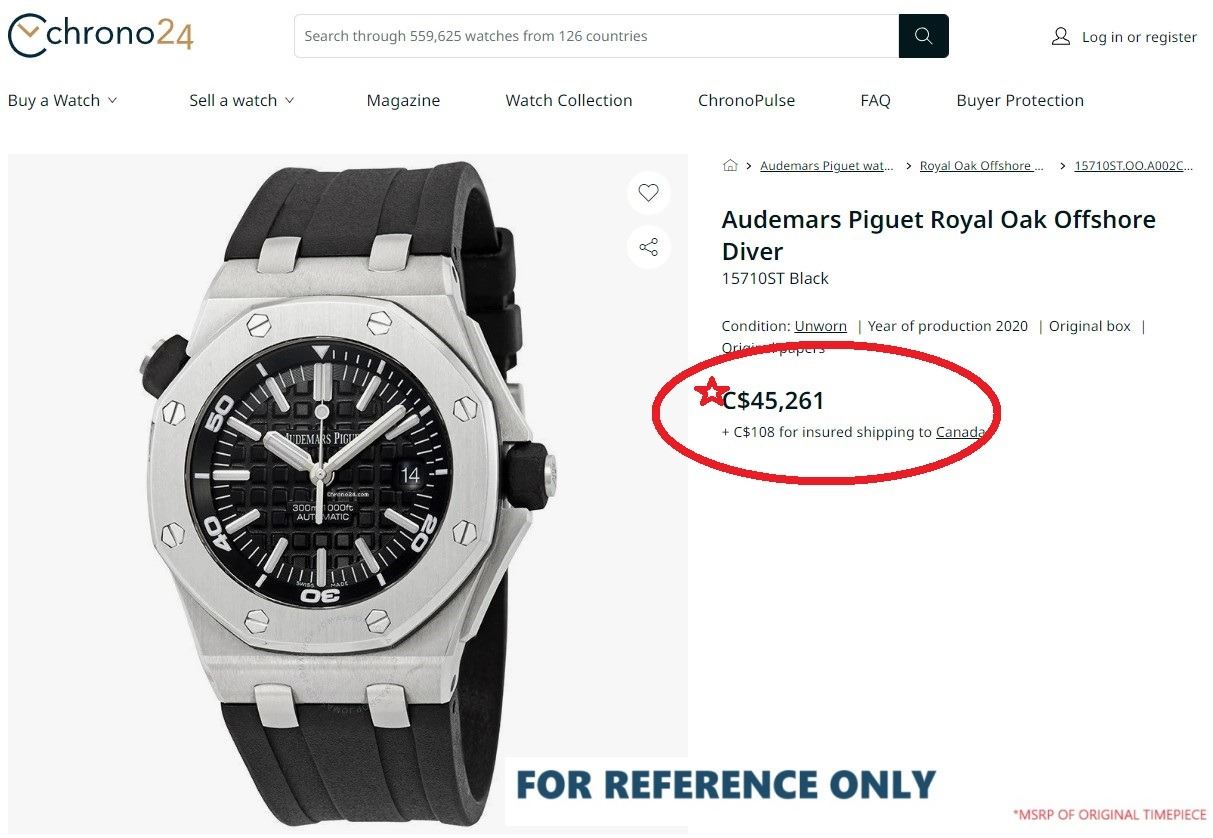Viewport: 1213px width, 838px height.
Task: Open Audemars Piguet watches breadcrumb link
Action: (826, 166)
